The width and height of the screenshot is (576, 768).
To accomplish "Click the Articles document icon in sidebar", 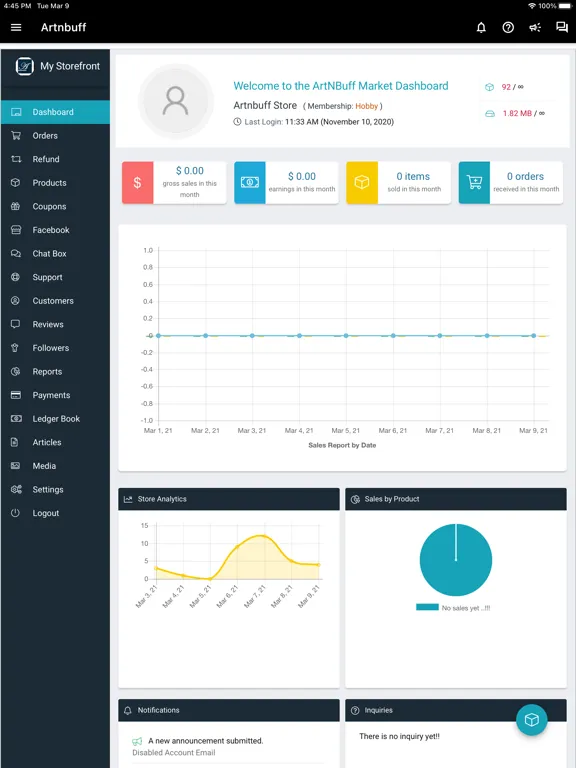I will coord(15,442).
